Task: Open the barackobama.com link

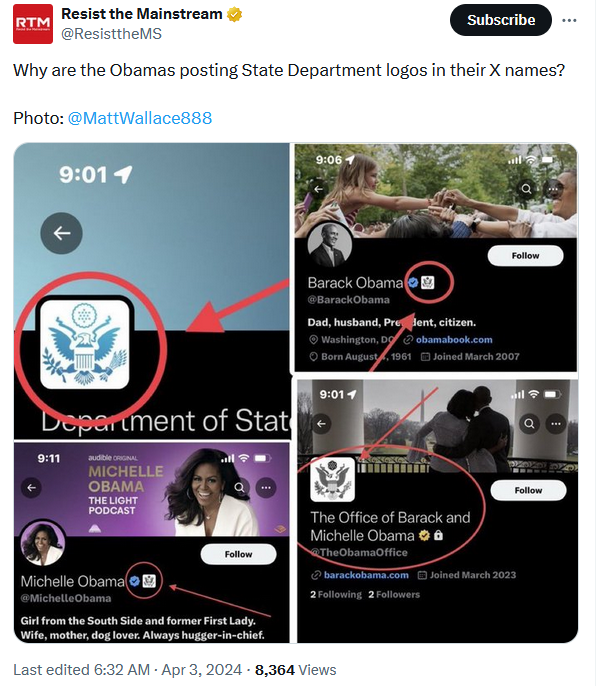Action: click(x=366, y=575)
